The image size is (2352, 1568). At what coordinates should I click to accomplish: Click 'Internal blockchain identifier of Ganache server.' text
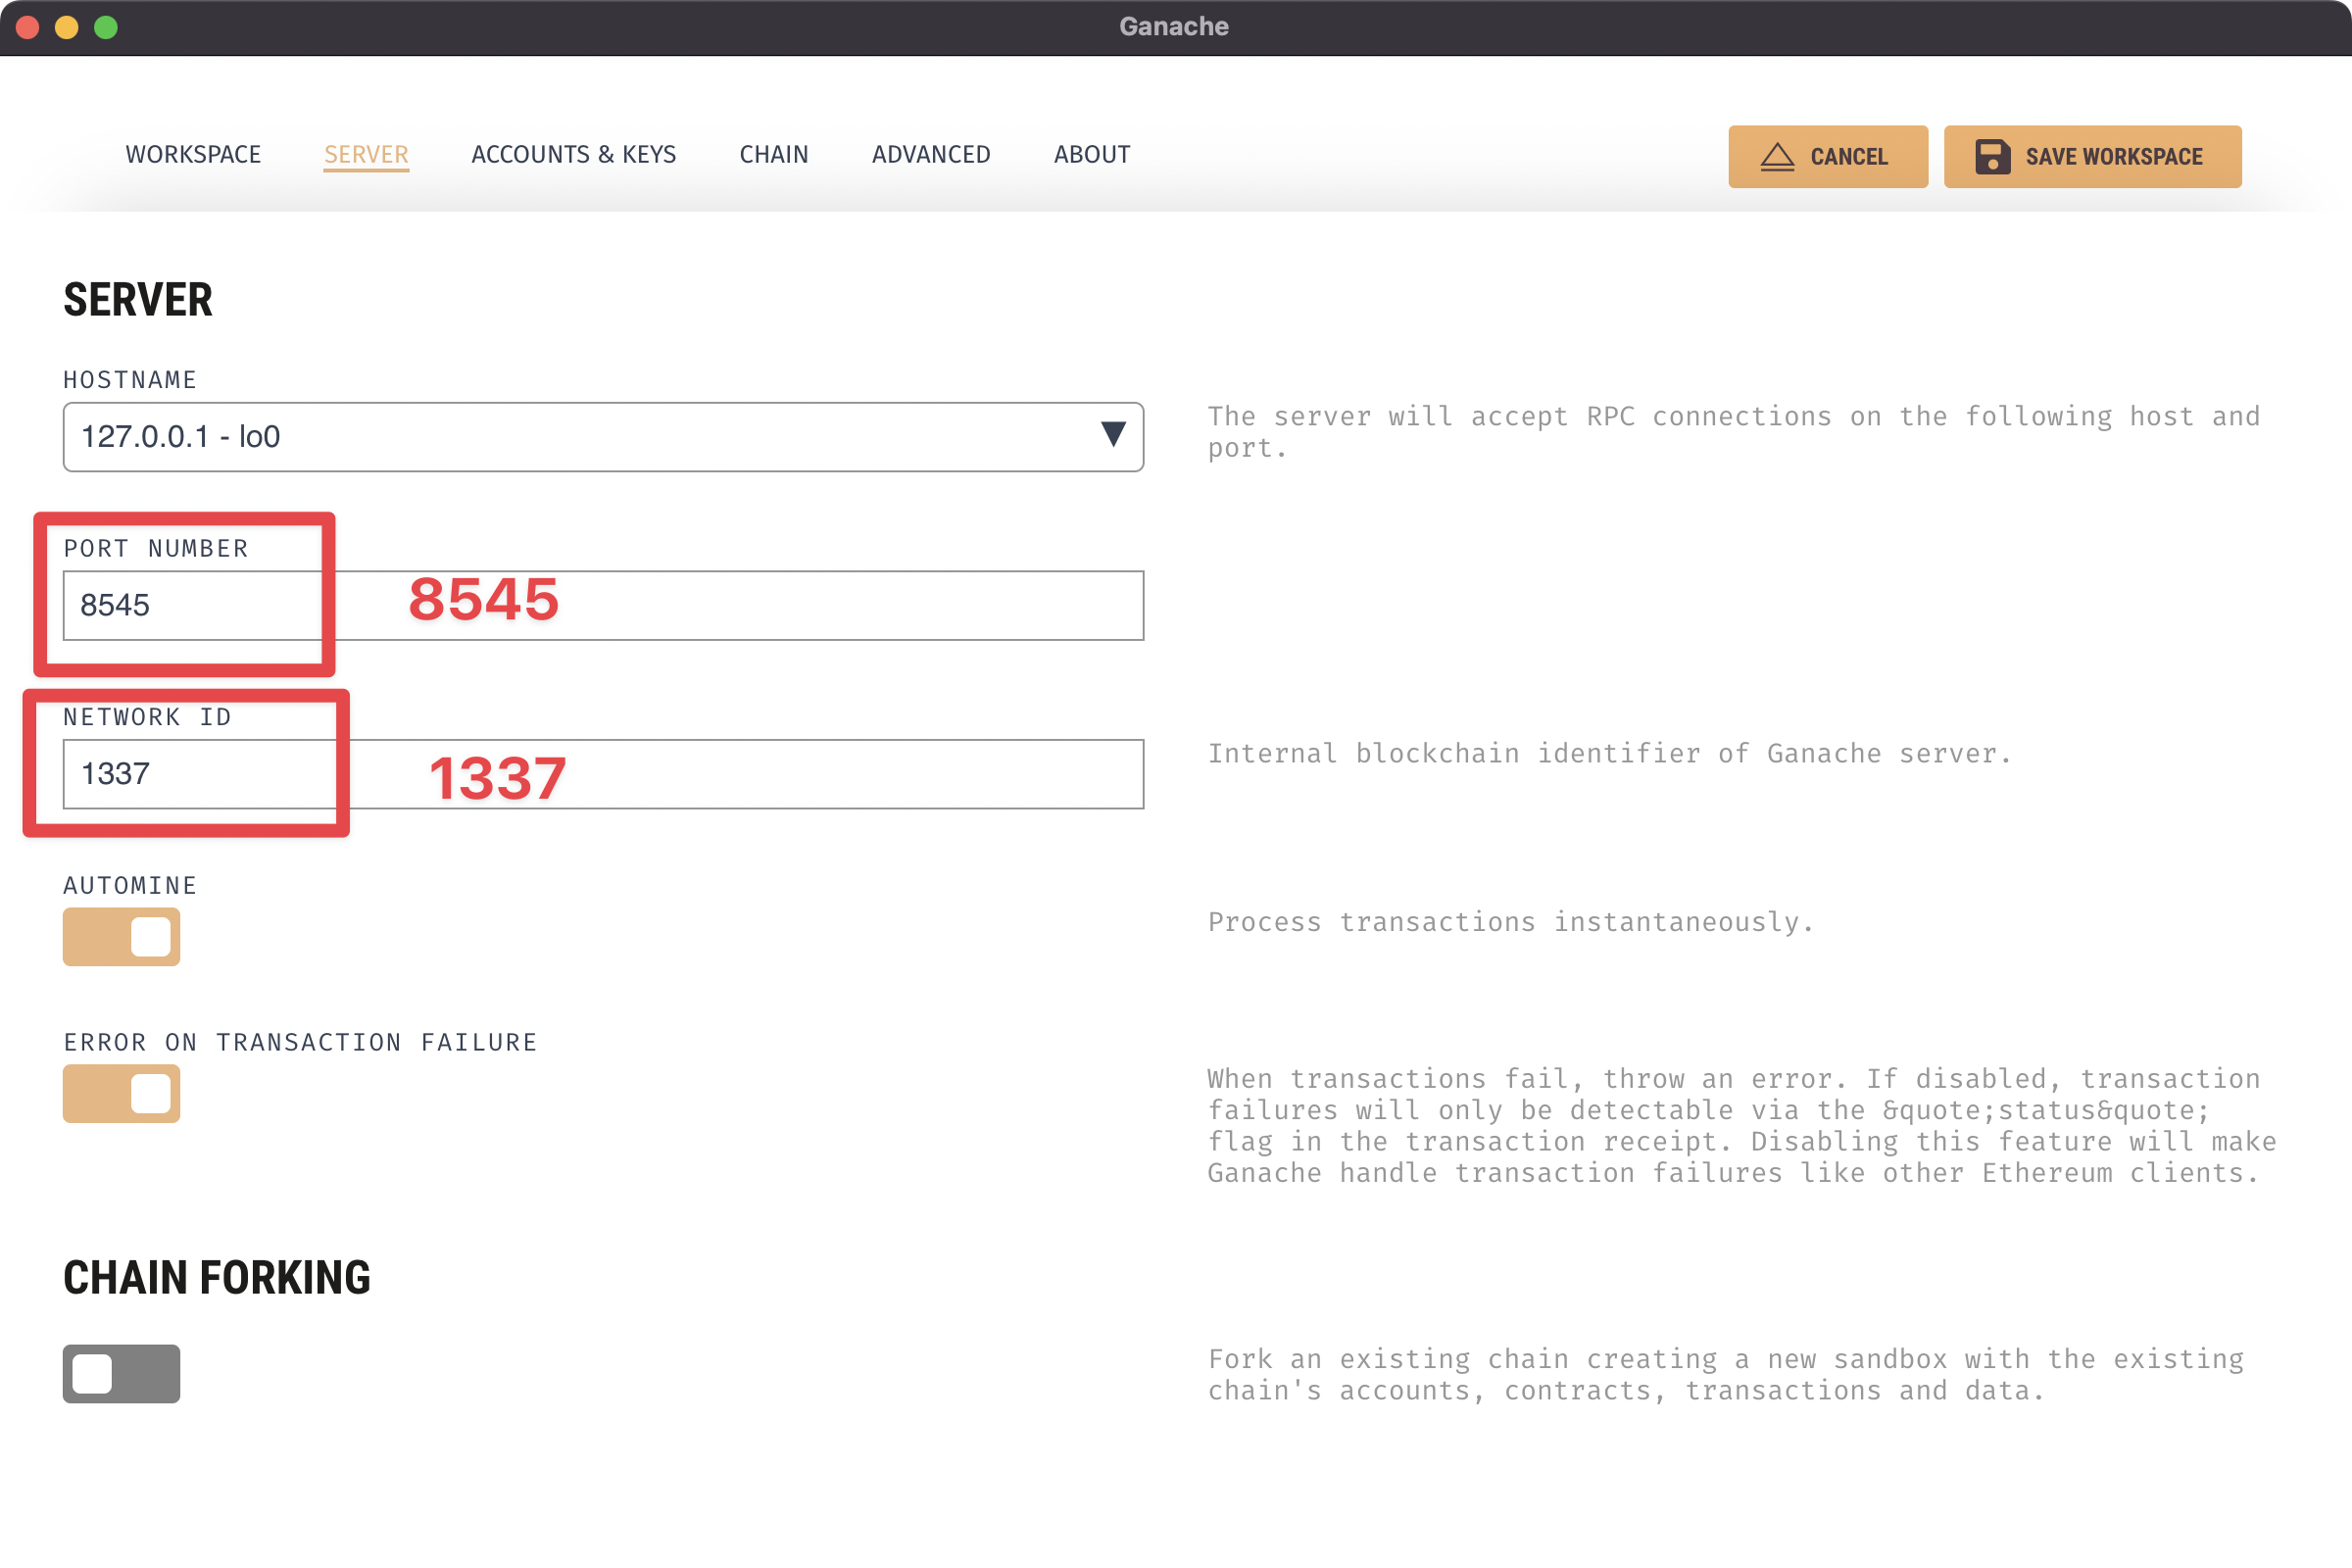[1610, 754]
